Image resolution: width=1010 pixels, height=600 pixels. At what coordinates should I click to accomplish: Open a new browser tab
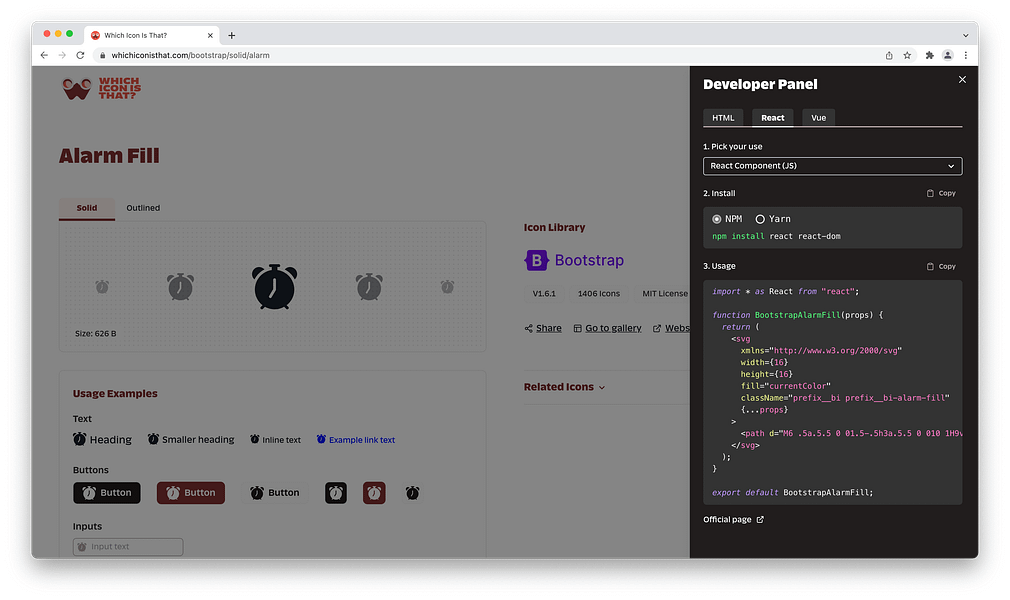coord(232,35)
